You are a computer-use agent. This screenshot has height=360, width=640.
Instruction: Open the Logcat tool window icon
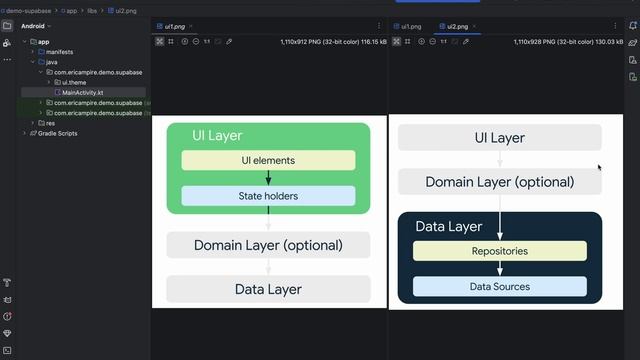(x=7, y=300)
